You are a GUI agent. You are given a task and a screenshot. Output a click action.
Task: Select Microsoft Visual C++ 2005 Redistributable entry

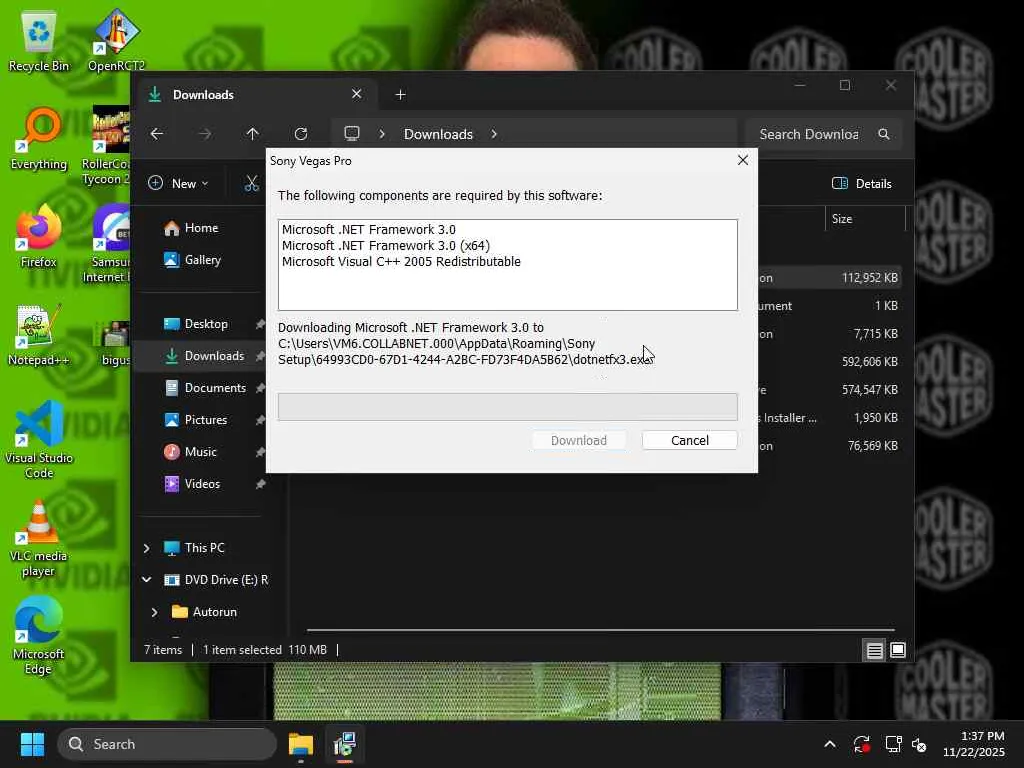[x=401, y=261]
